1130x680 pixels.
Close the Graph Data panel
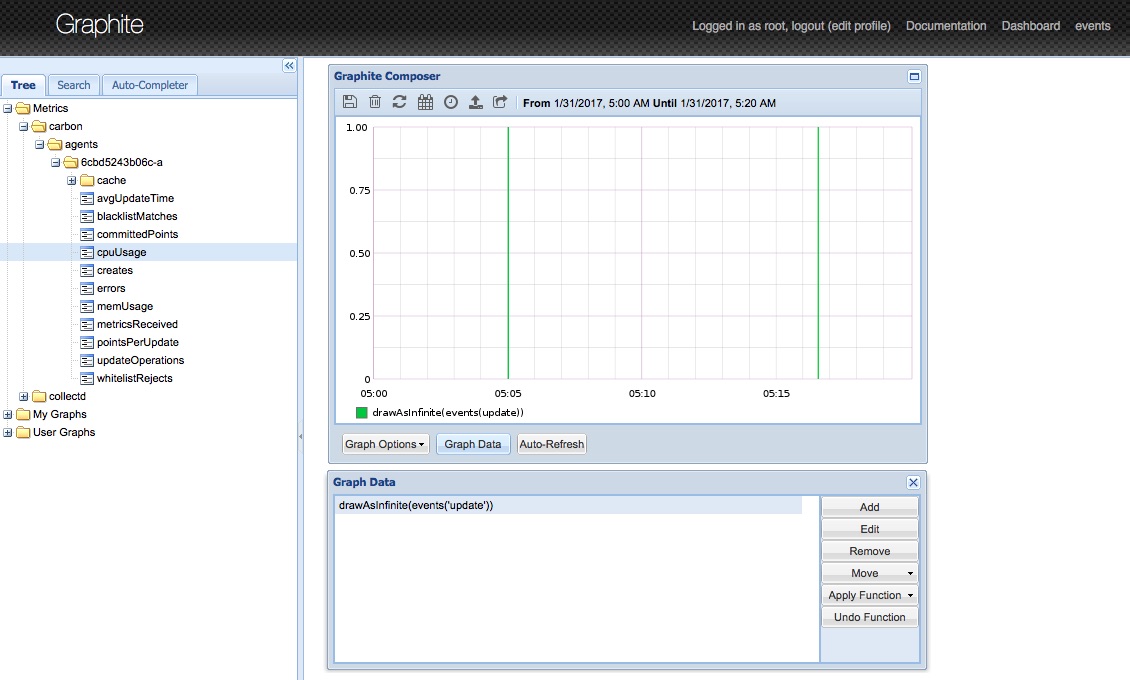point(913,483)
